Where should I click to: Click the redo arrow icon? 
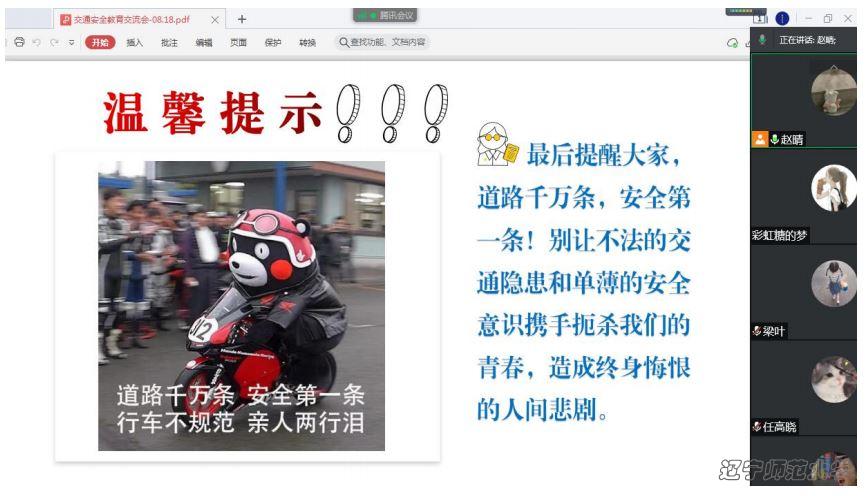(54, 42)
